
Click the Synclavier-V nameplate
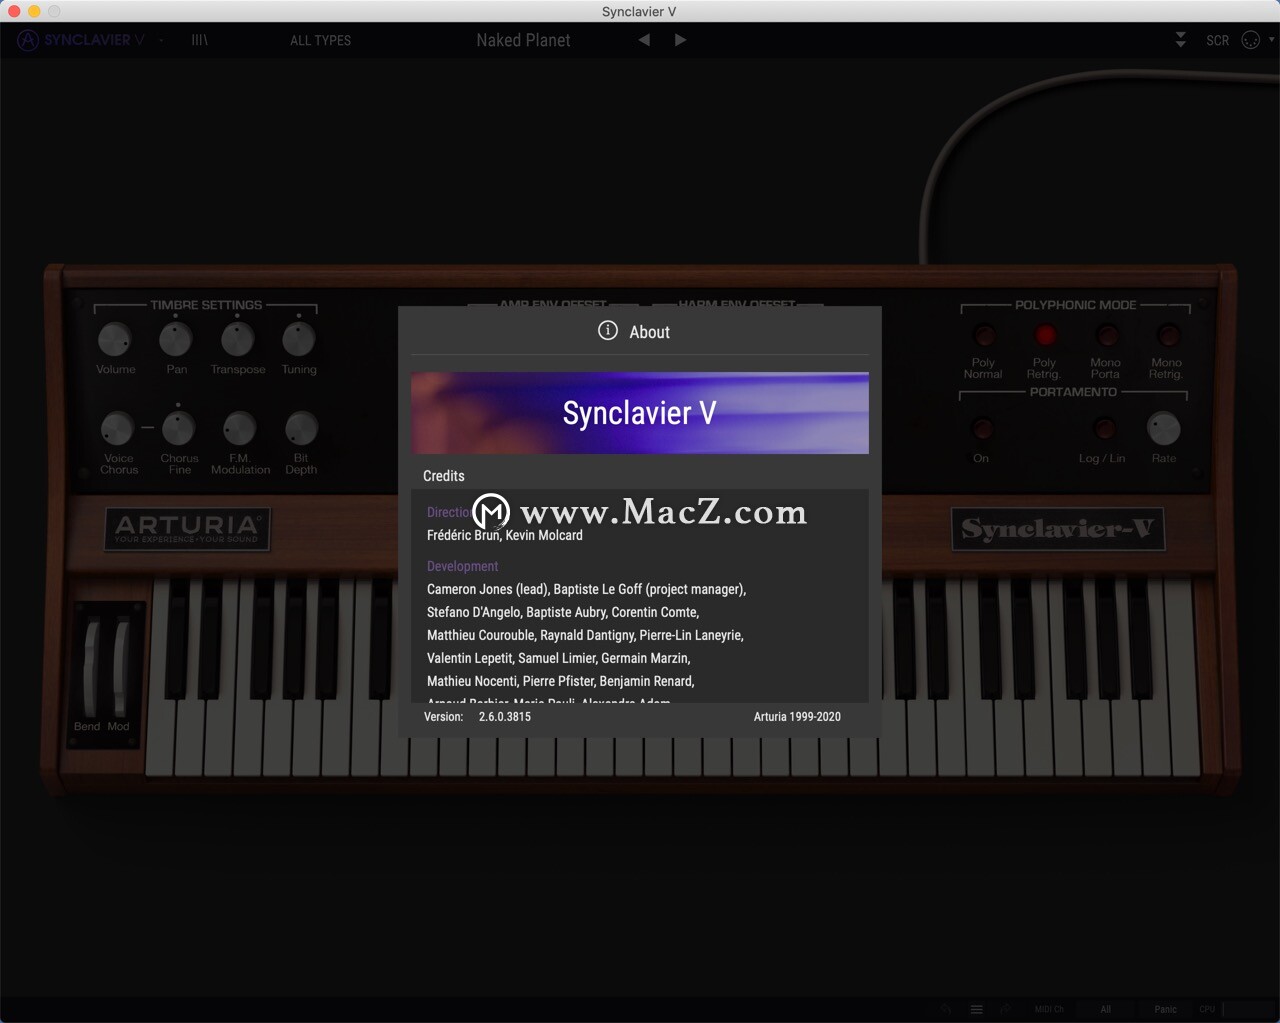click(1057, 529)
